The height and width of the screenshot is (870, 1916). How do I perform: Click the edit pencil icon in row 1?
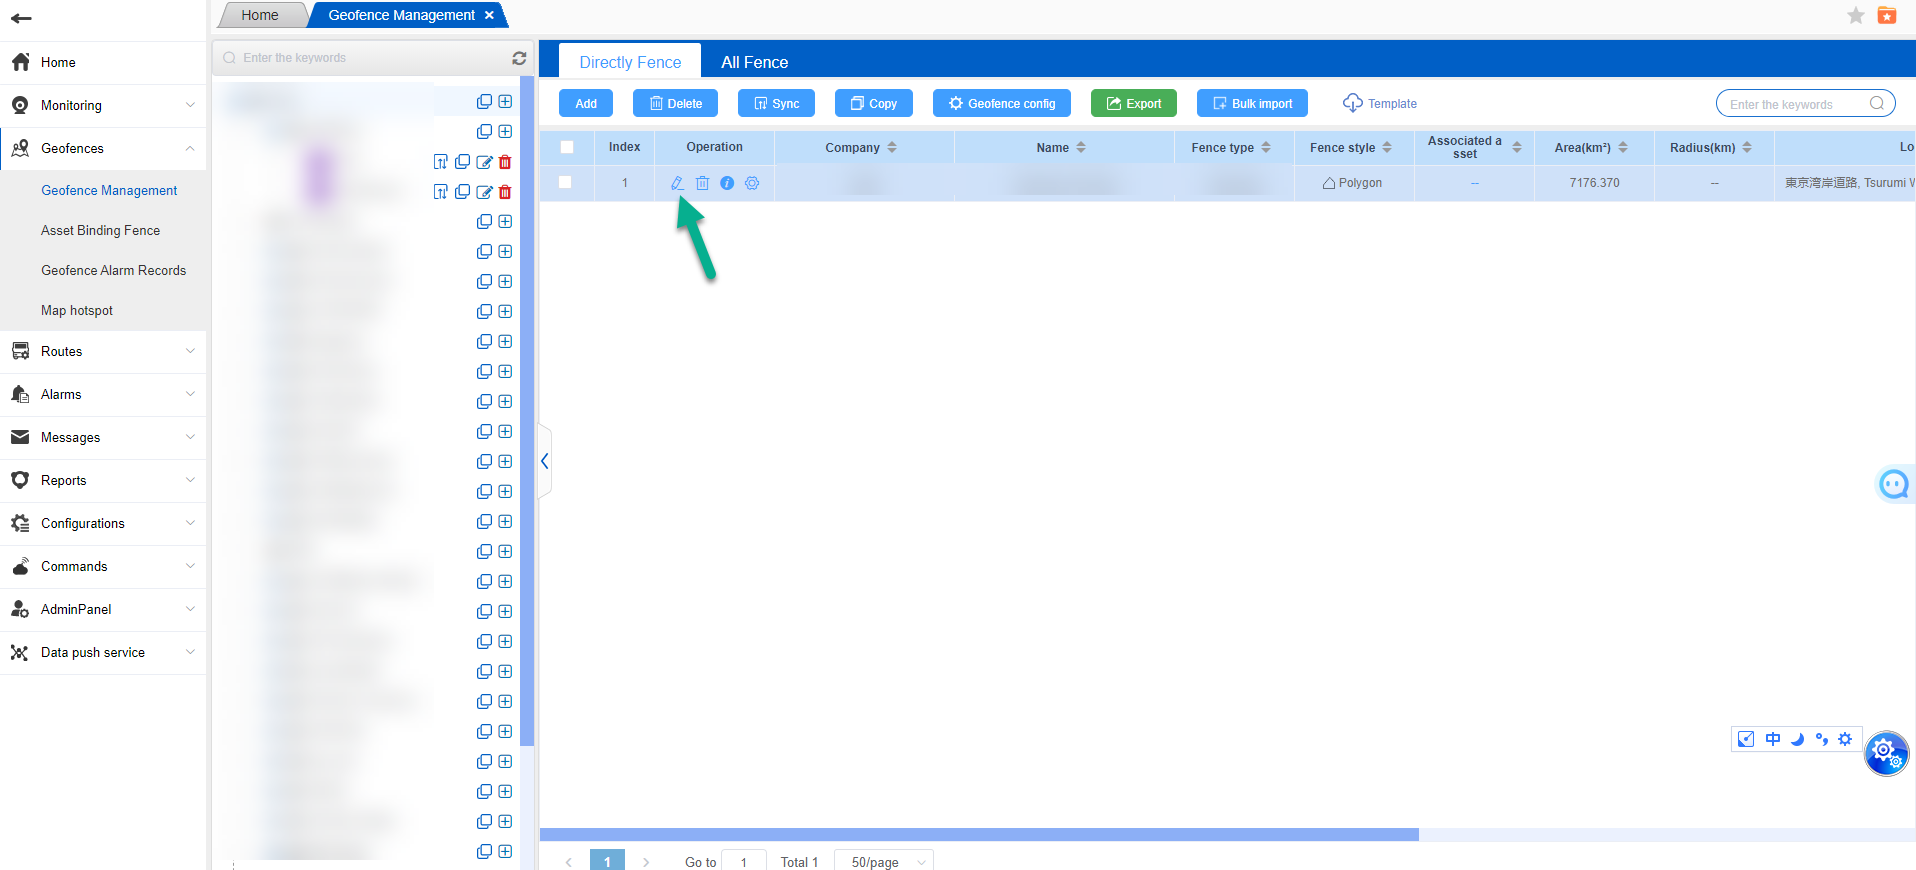coord(677,183)
